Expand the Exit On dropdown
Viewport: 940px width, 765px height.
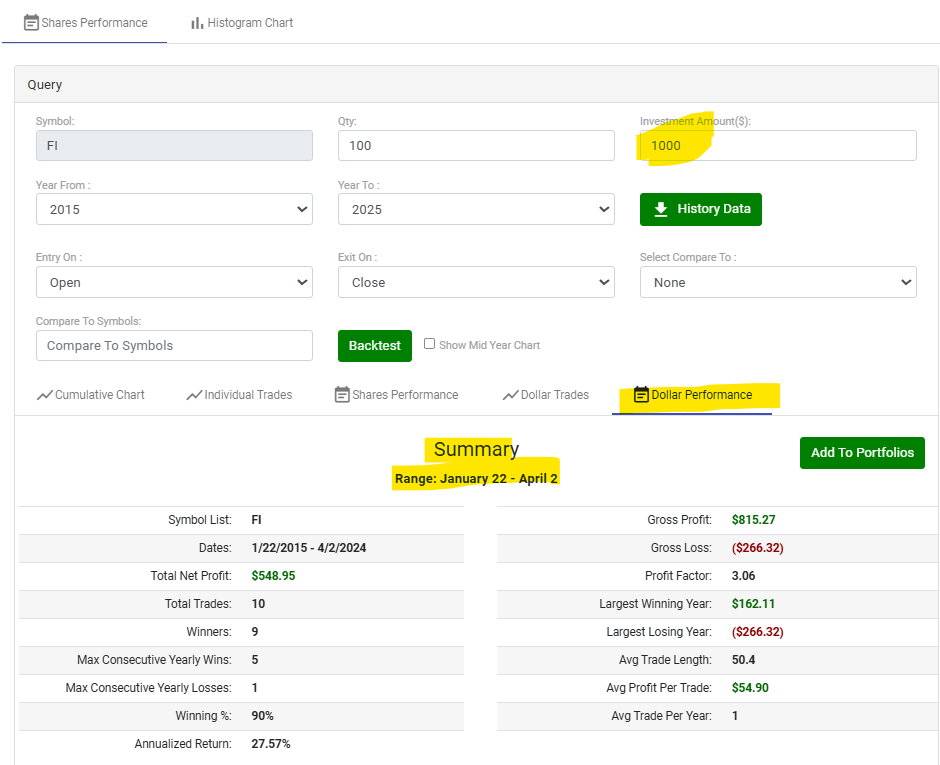[476, 282]
